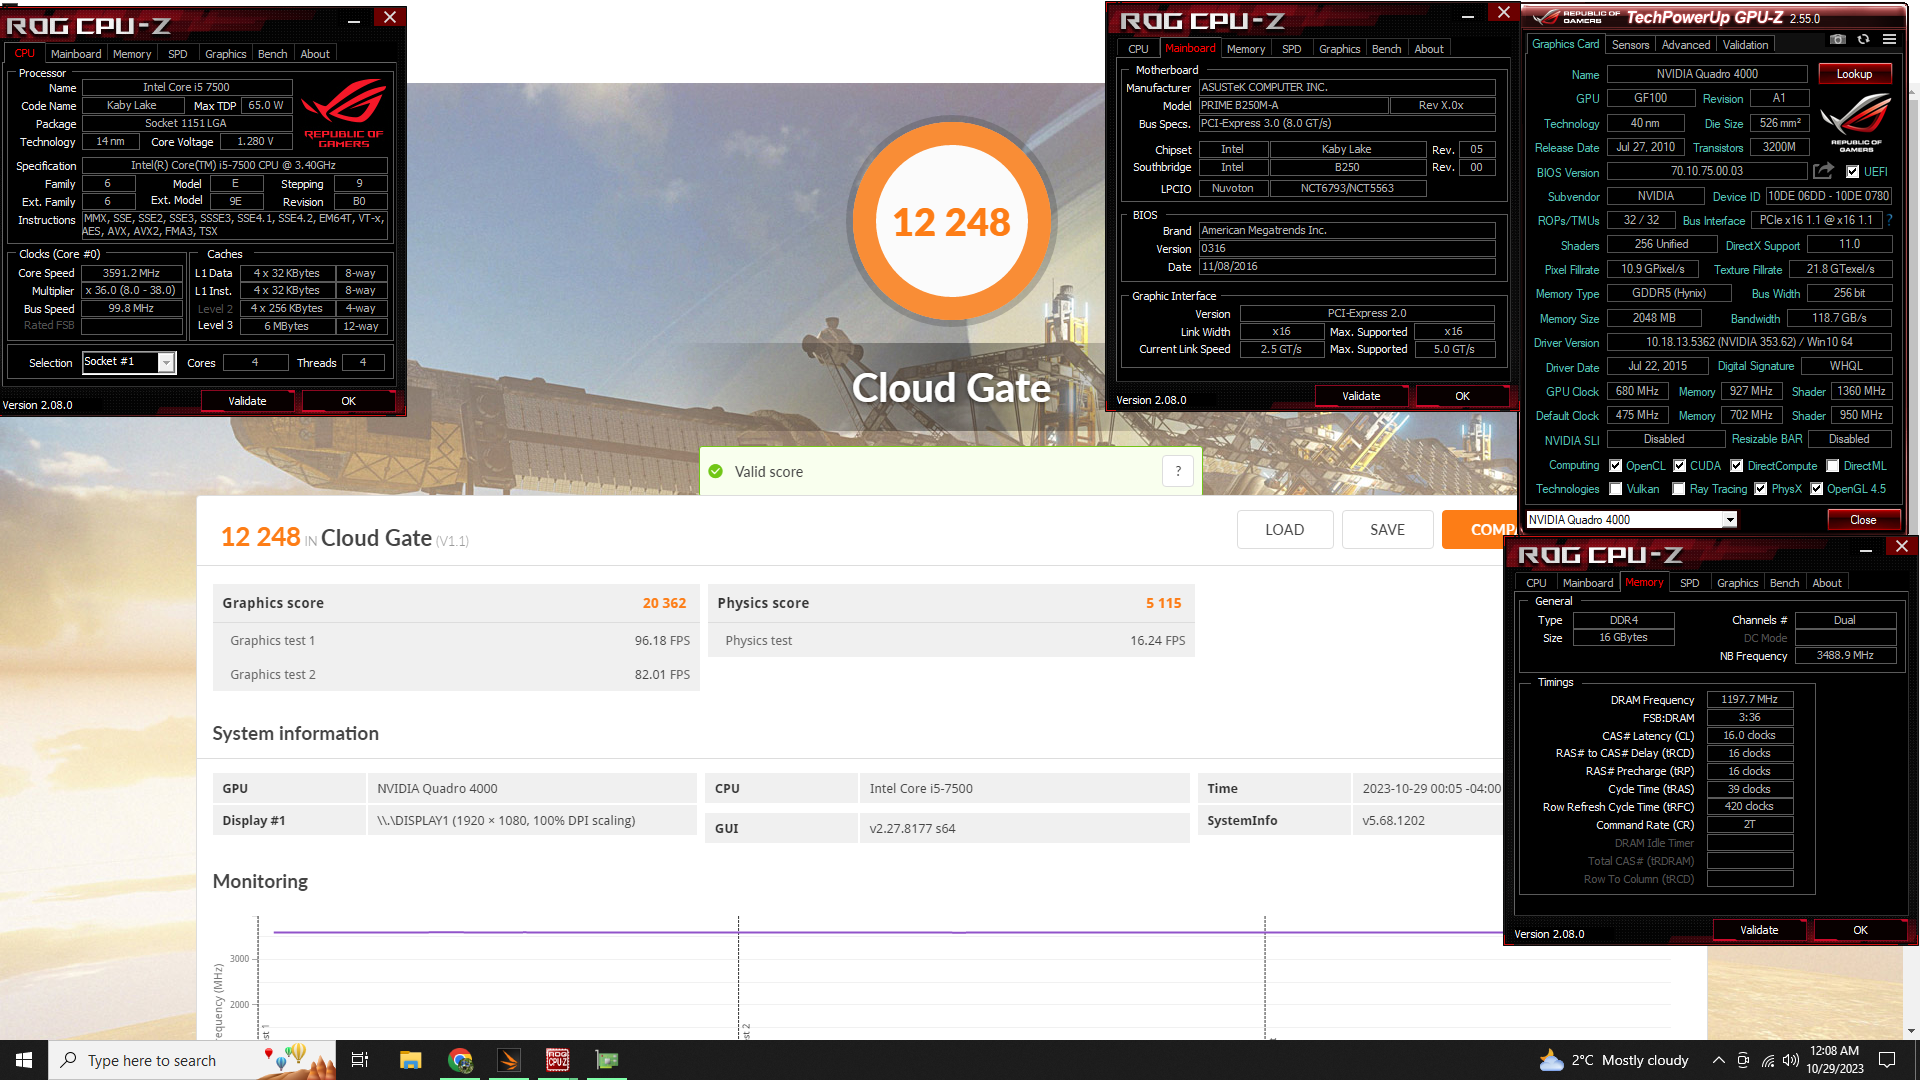
Task: Toggle Ray Tracing checkbox
Action: point(1679,489)
